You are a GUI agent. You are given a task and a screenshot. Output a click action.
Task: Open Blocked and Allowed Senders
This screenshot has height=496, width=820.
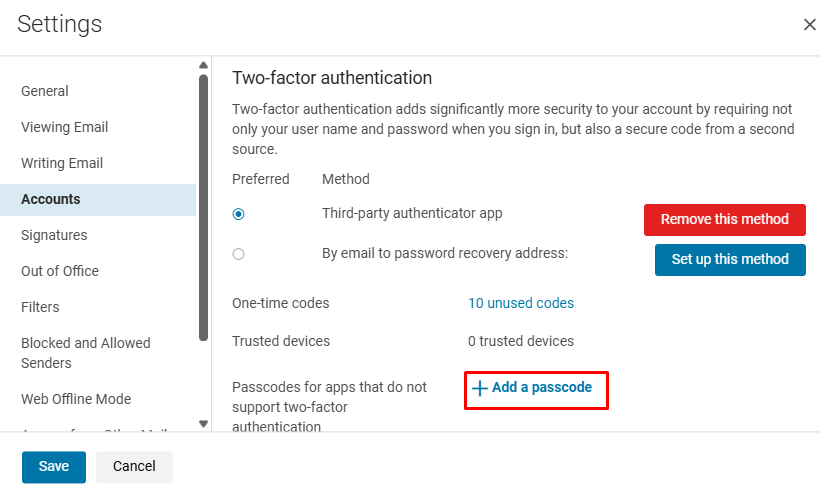86,352
